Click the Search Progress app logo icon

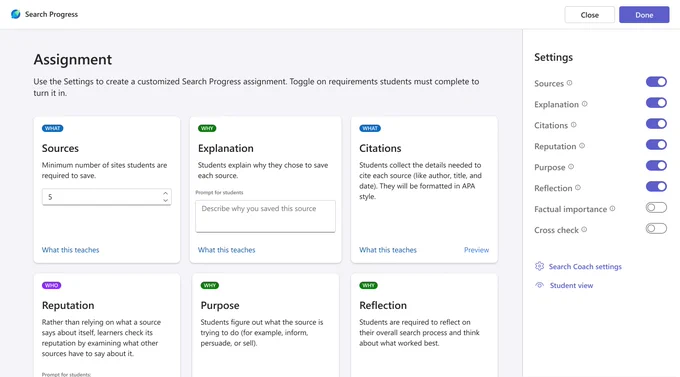(x=16, y=14)
